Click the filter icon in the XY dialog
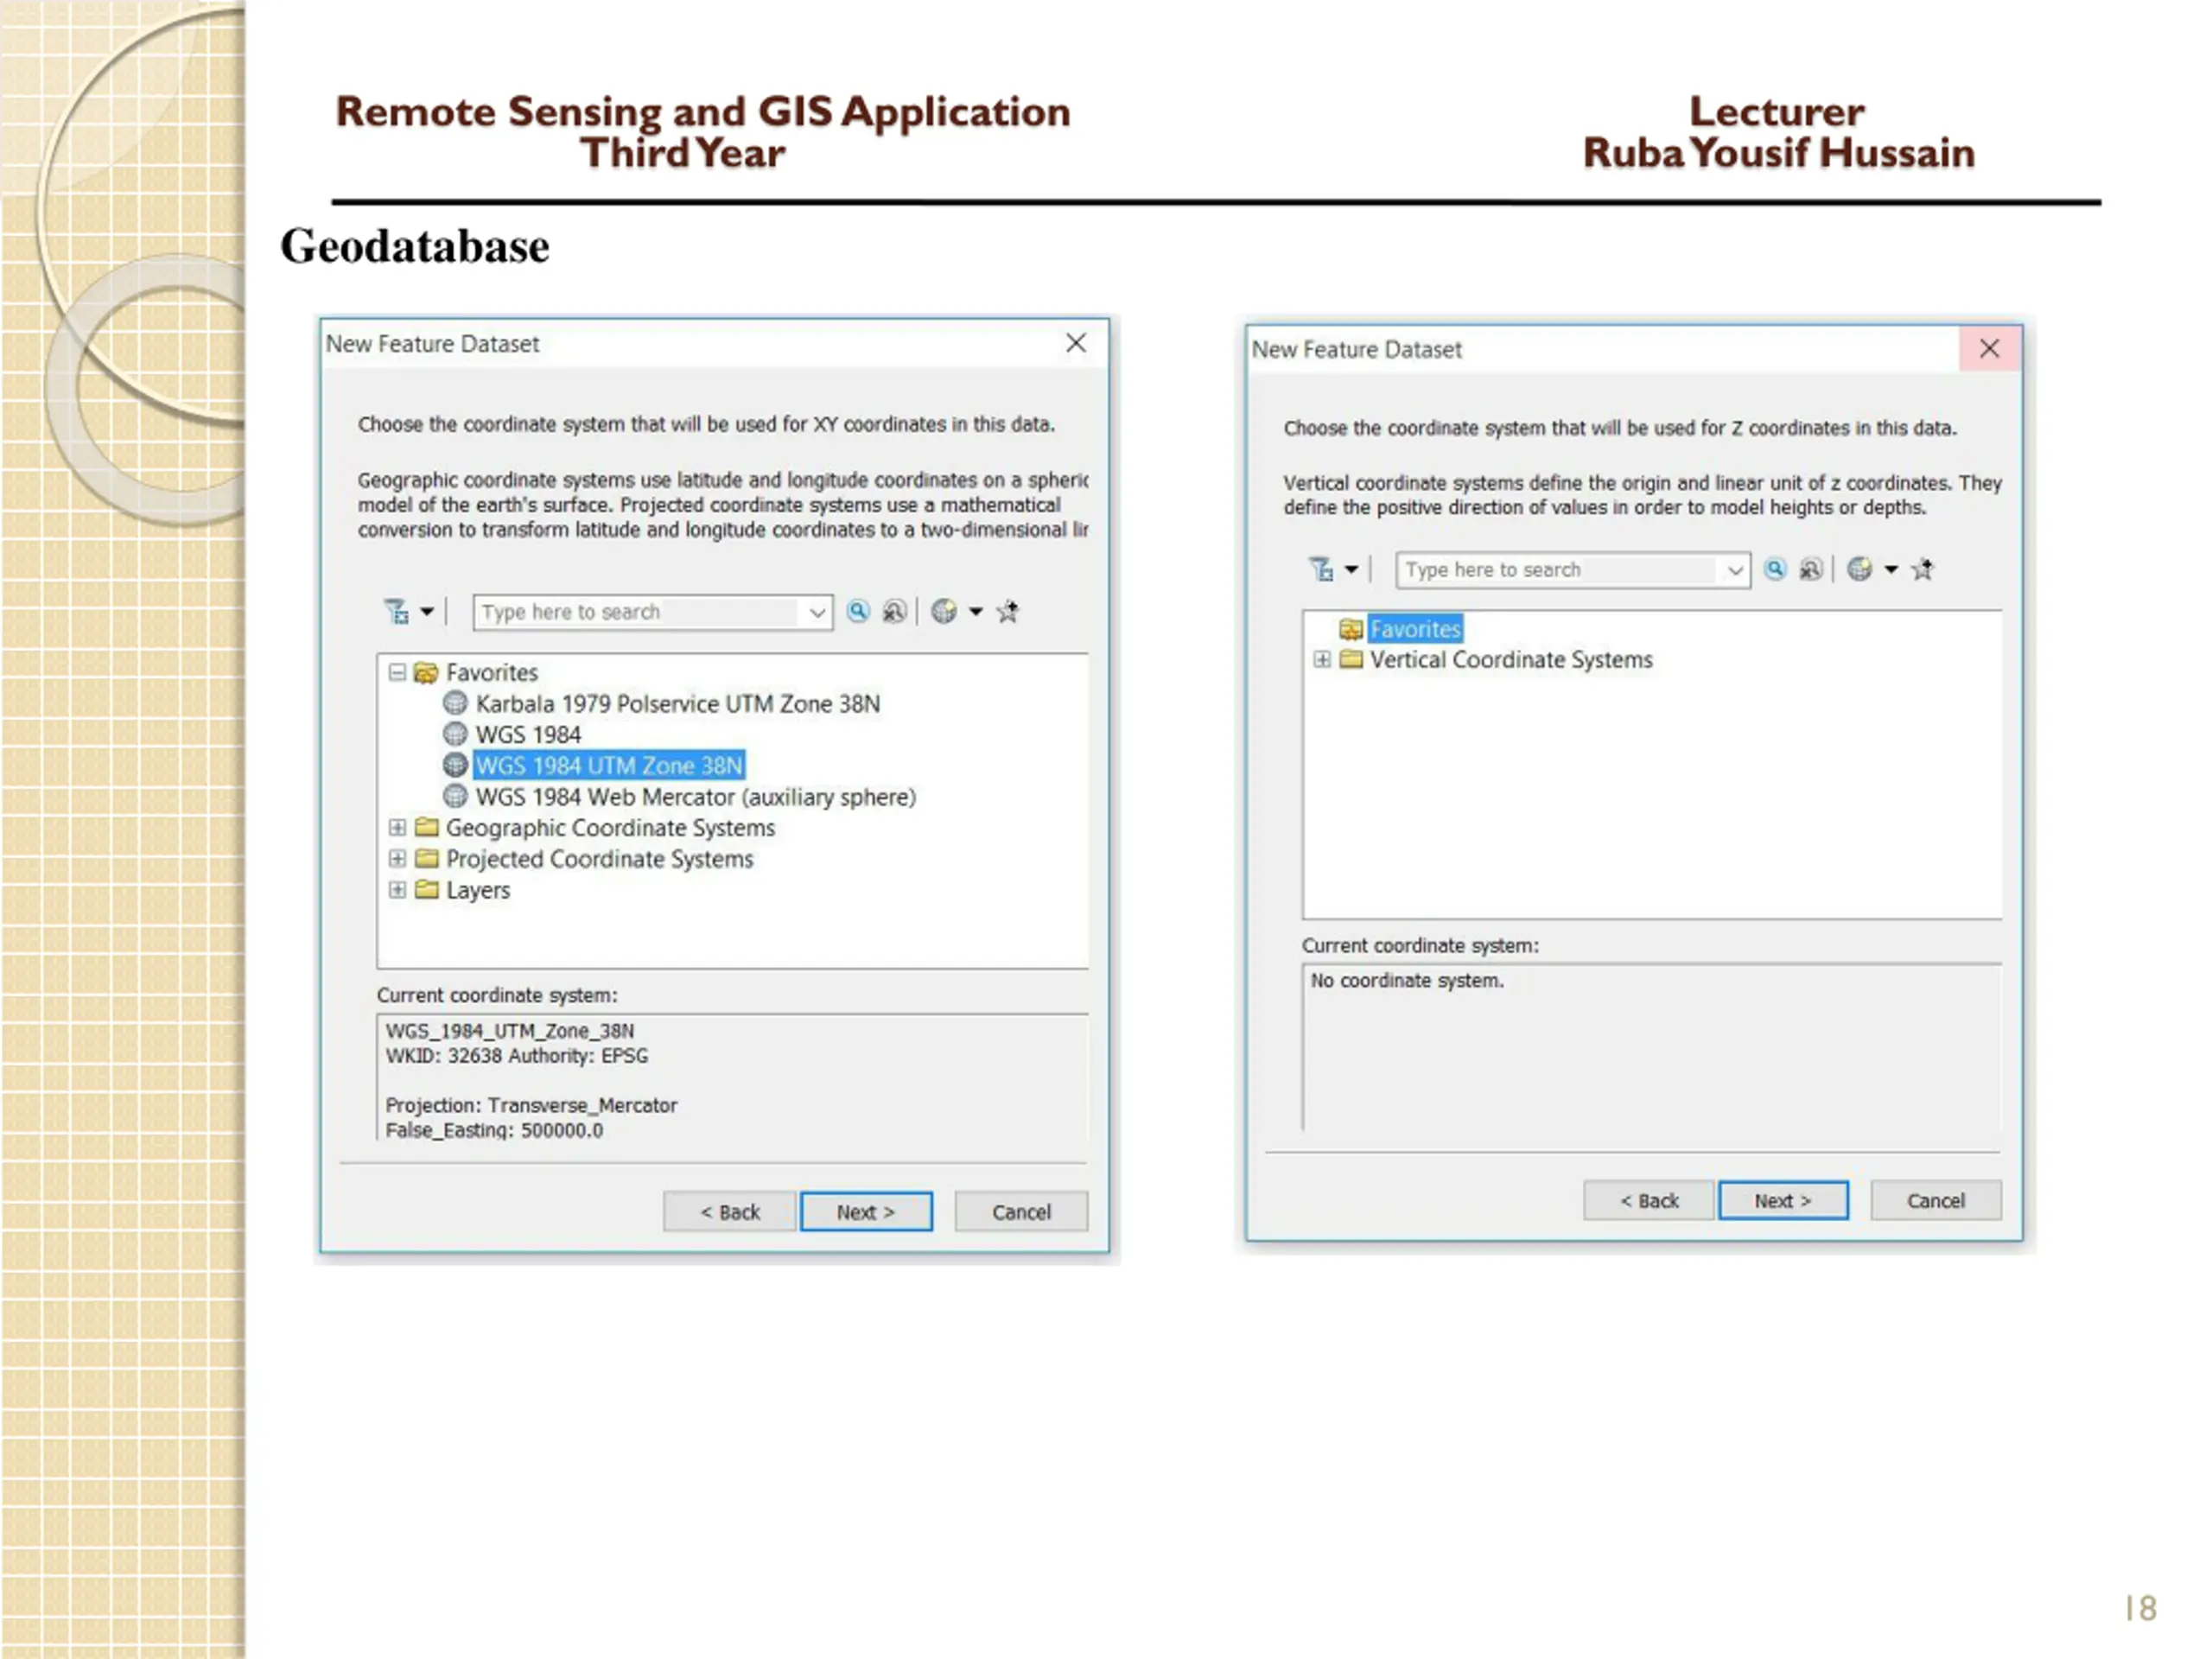This screenshot has height=1659, width=2212. [397, 611]
